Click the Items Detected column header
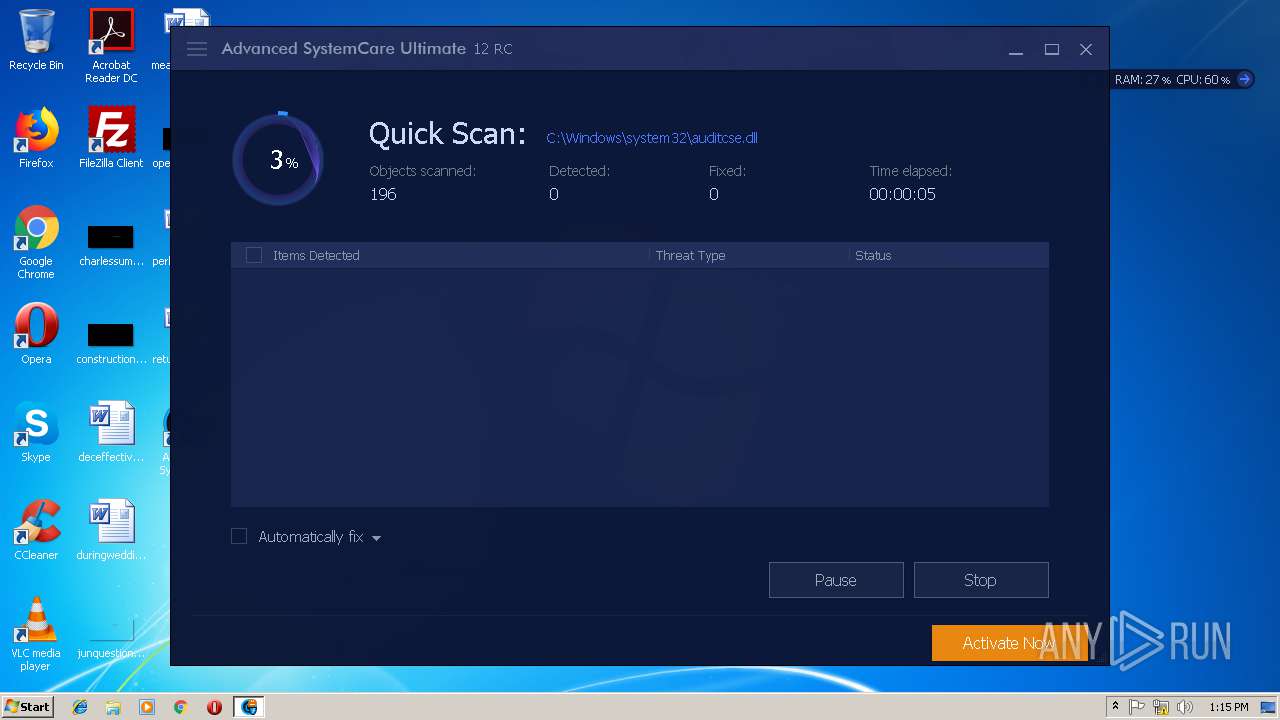This screenshot has height=720, width=1280. [x=316, y=255]
